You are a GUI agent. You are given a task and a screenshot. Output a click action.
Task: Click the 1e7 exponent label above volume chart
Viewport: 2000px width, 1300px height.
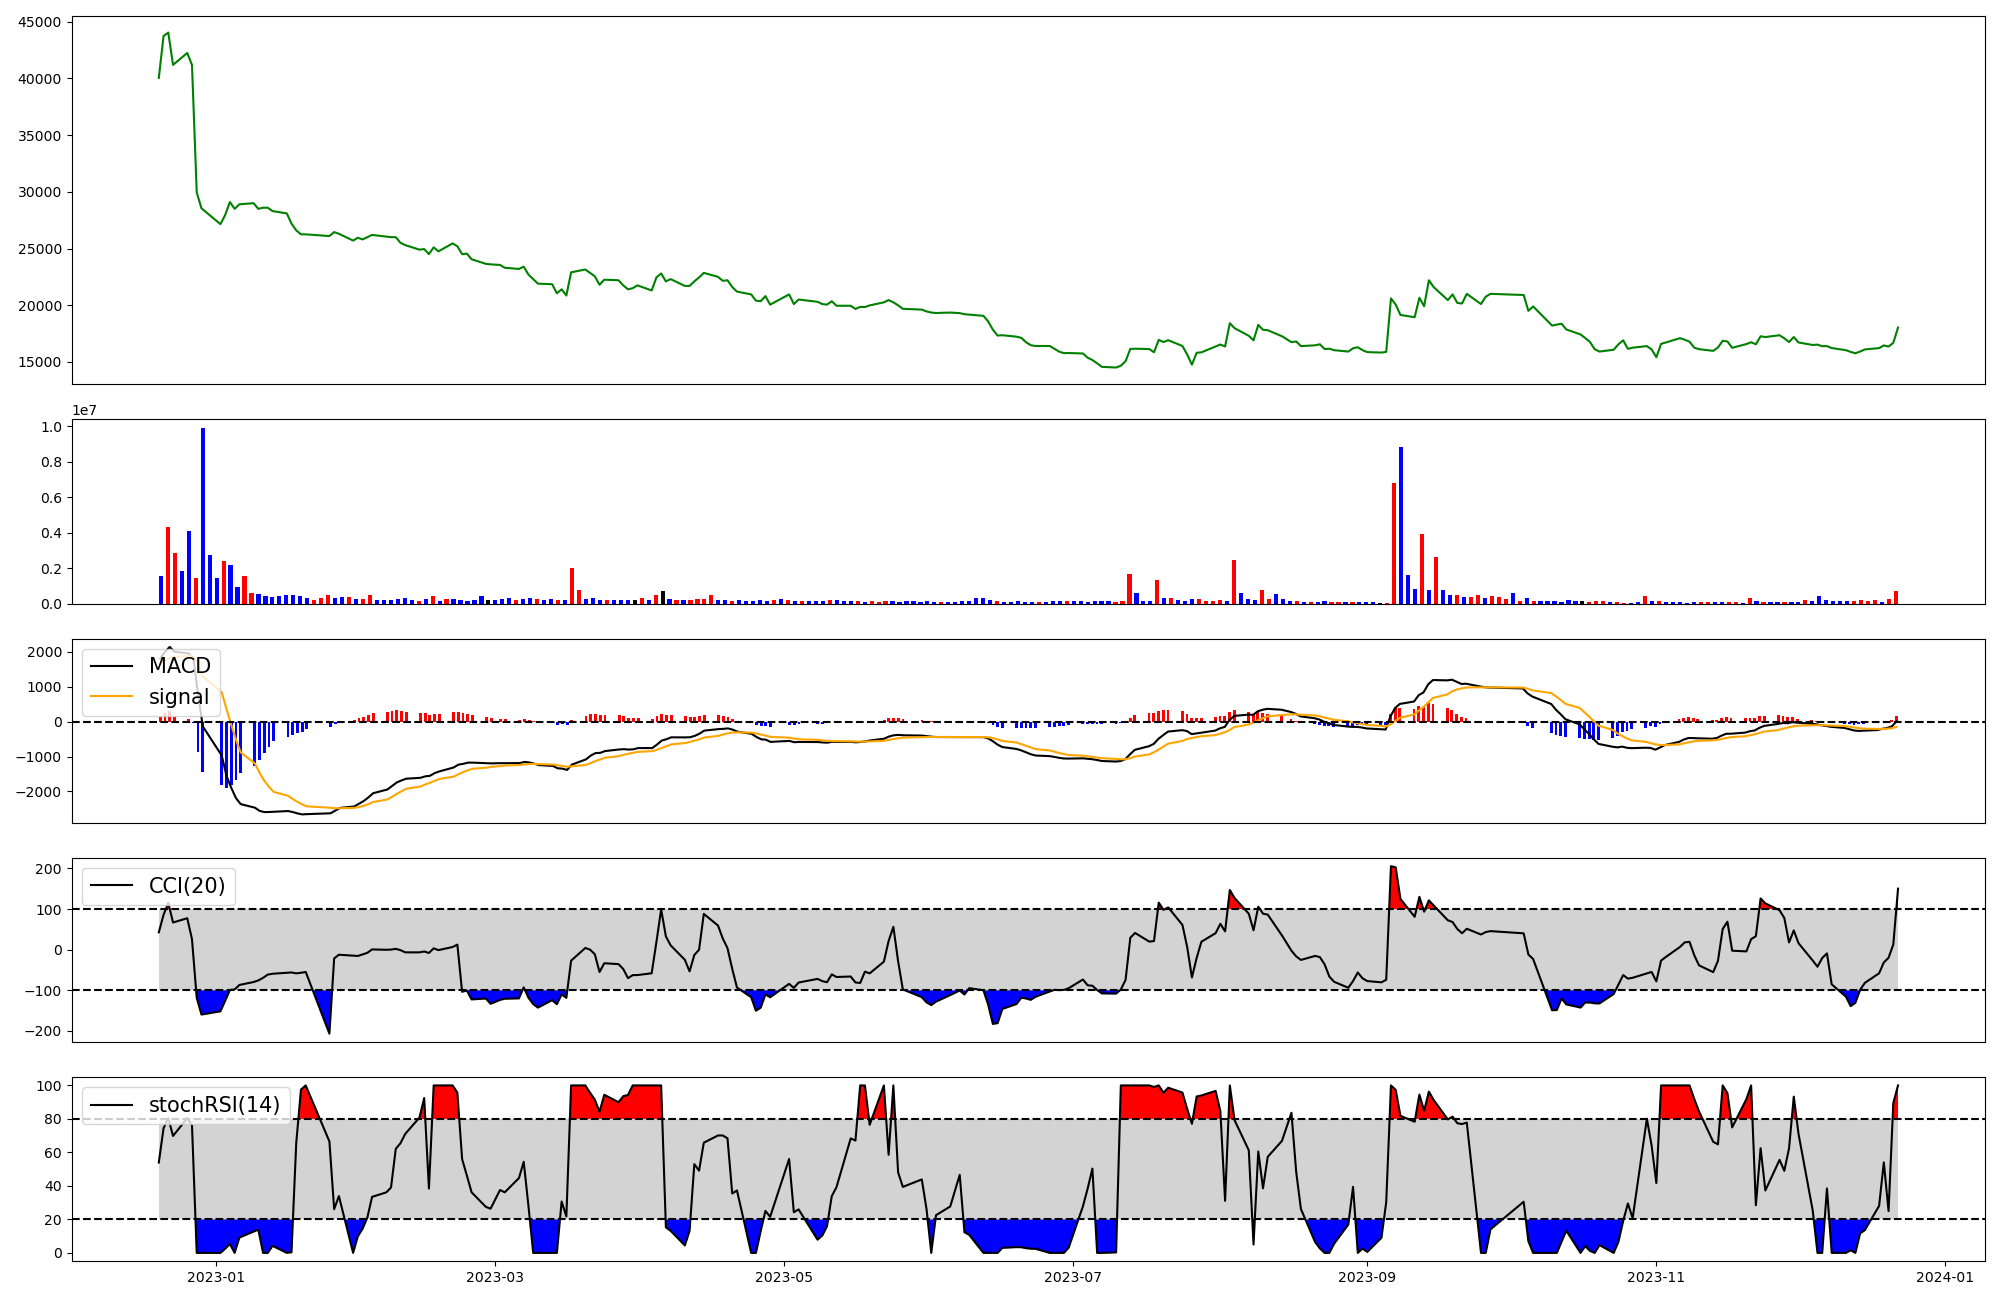click(84, 410)
